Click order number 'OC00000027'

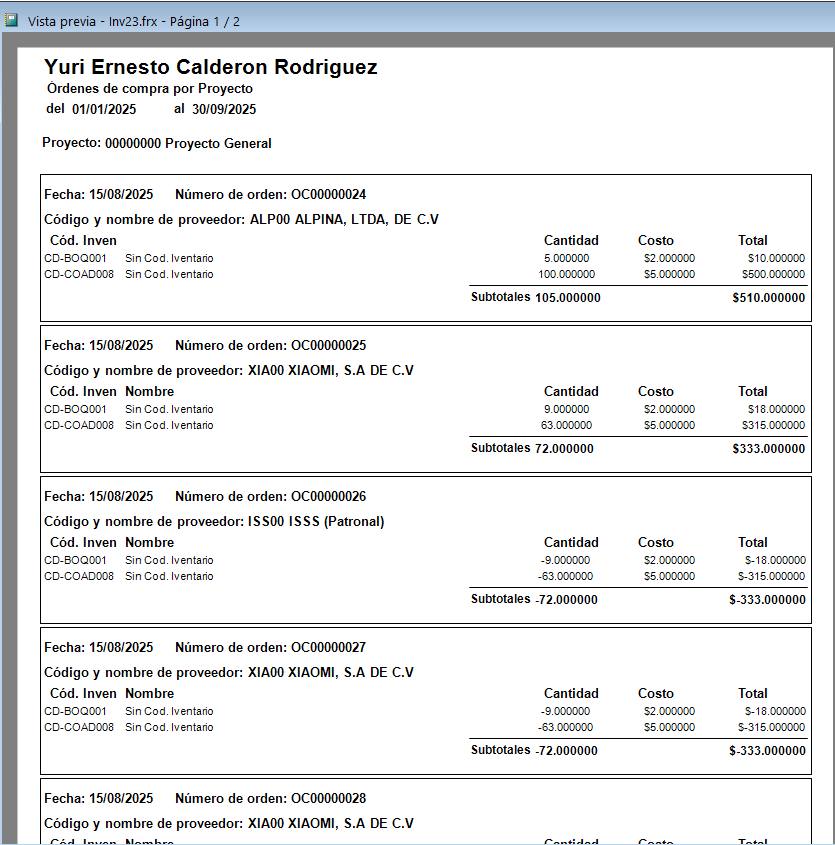point(328,647)
